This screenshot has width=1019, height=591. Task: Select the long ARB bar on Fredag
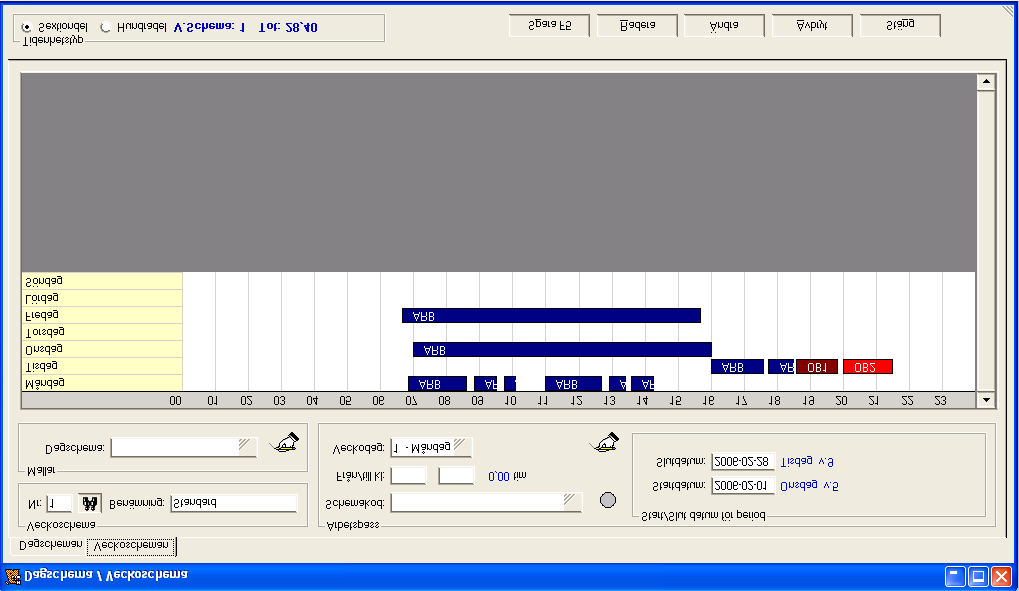[x=551, y=316]
